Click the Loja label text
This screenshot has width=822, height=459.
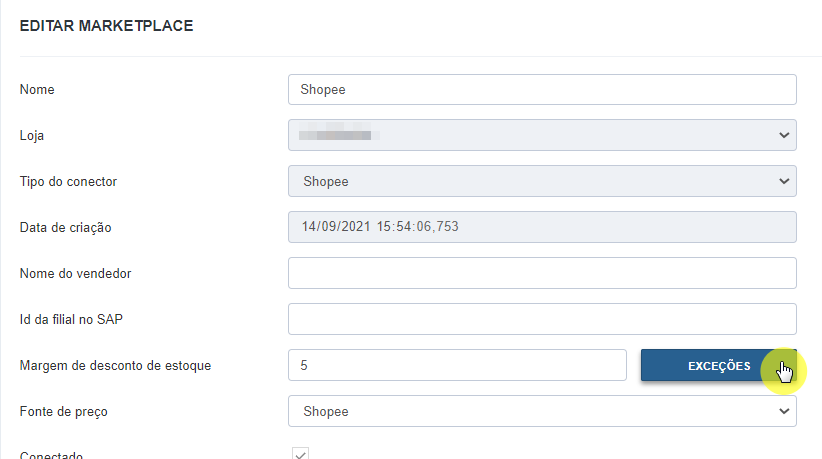[x=32, y=136]
